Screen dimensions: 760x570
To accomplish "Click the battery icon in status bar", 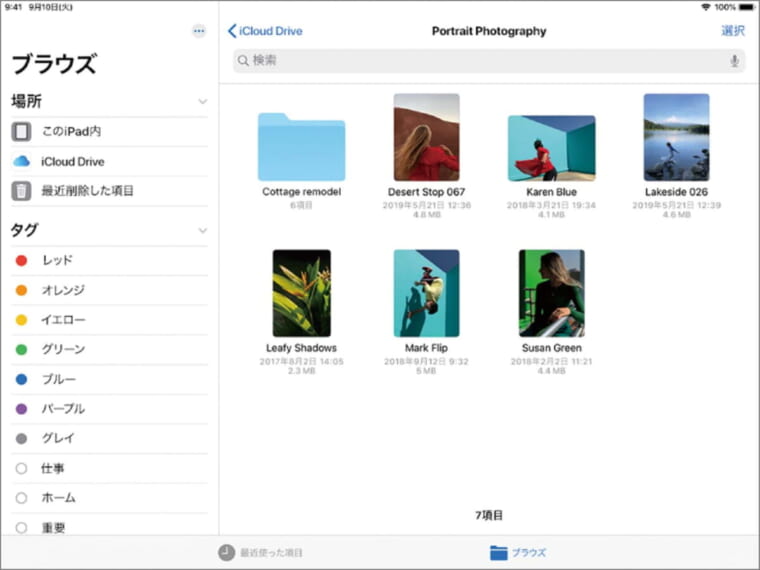I will click(x=746, y=7).
